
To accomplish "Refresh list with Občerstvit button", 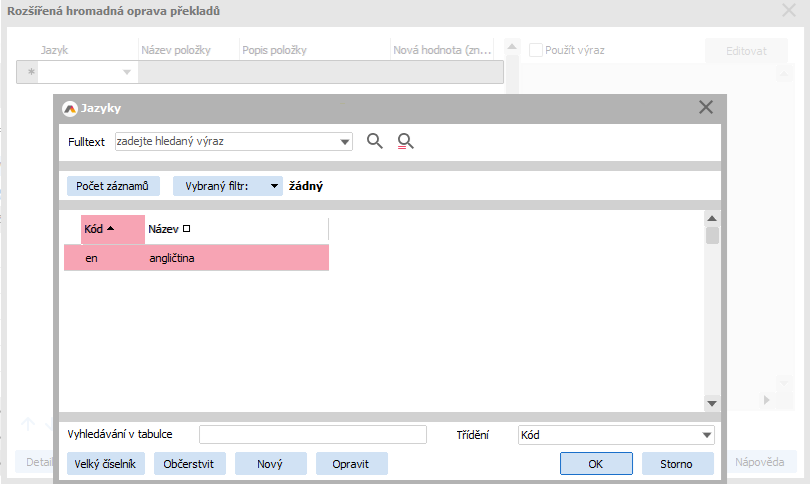I will [x=189, y=464].
